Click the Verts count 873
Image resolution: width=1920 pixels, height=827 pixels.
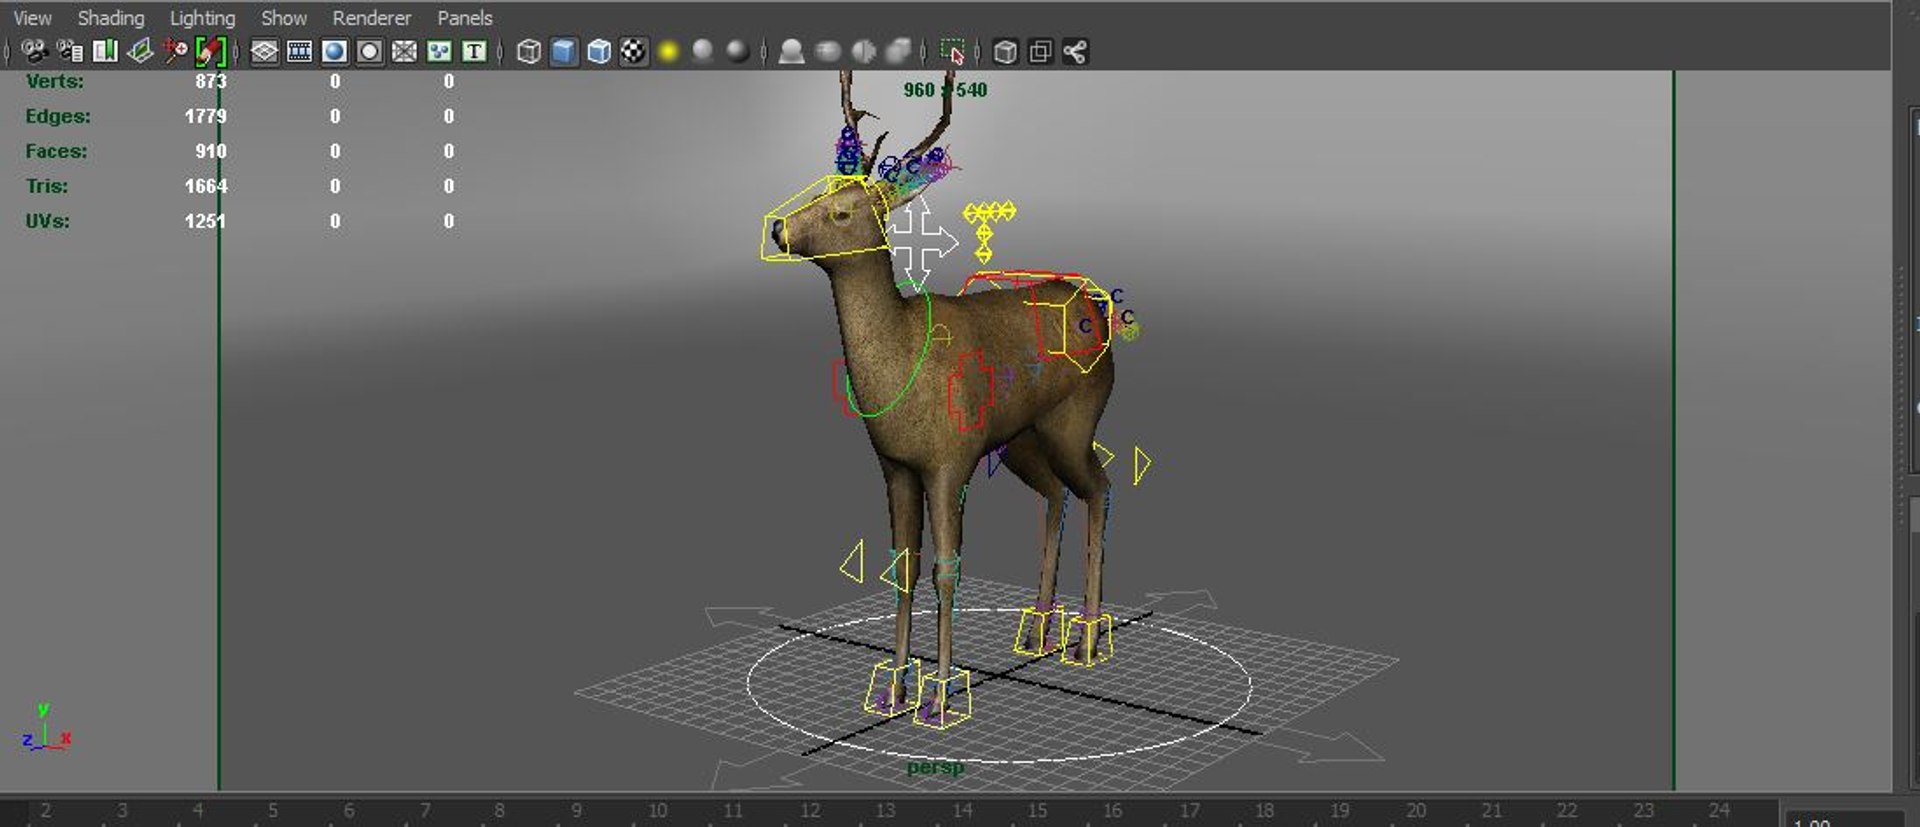(x=210, y=81)
